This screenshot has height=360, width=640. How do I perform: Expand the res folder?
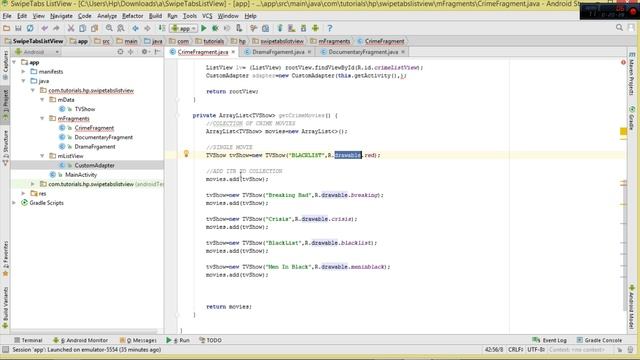point(24,193)
